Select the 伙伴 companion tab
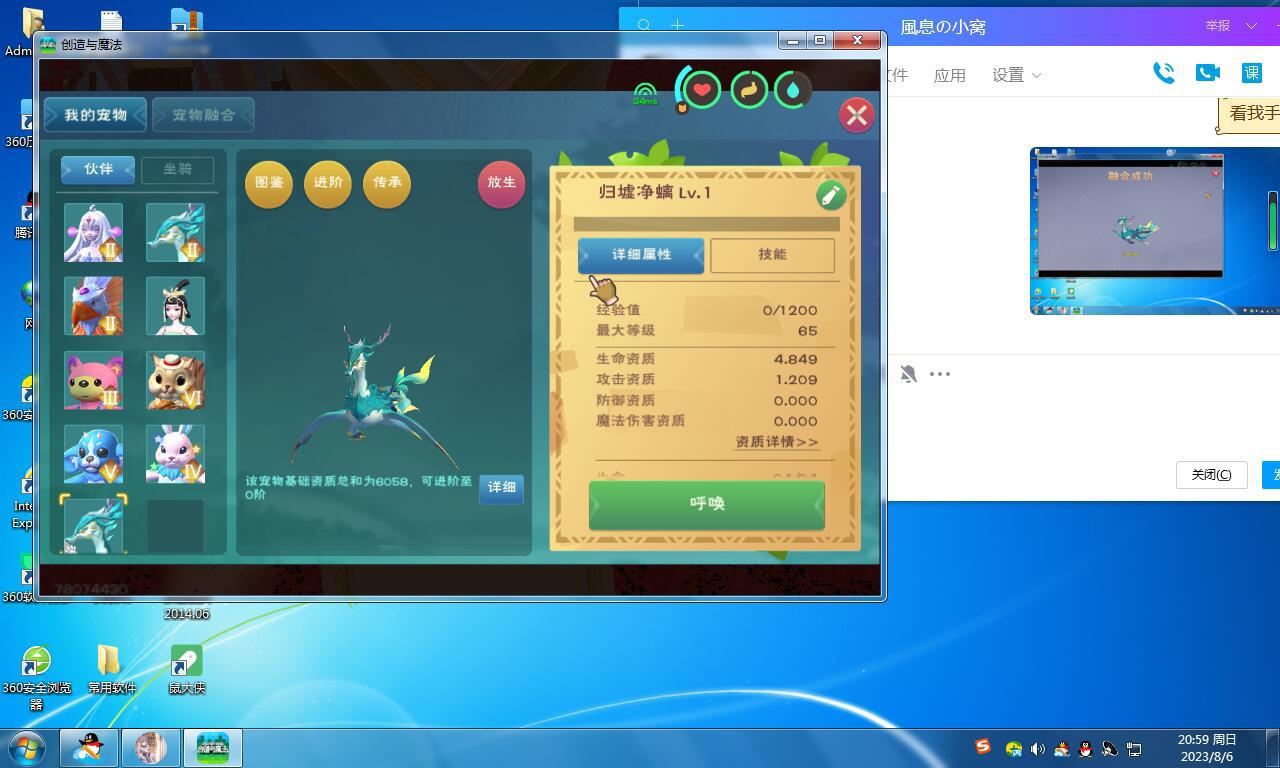This screenshot has width=1280, height=768. click(98, 170)
